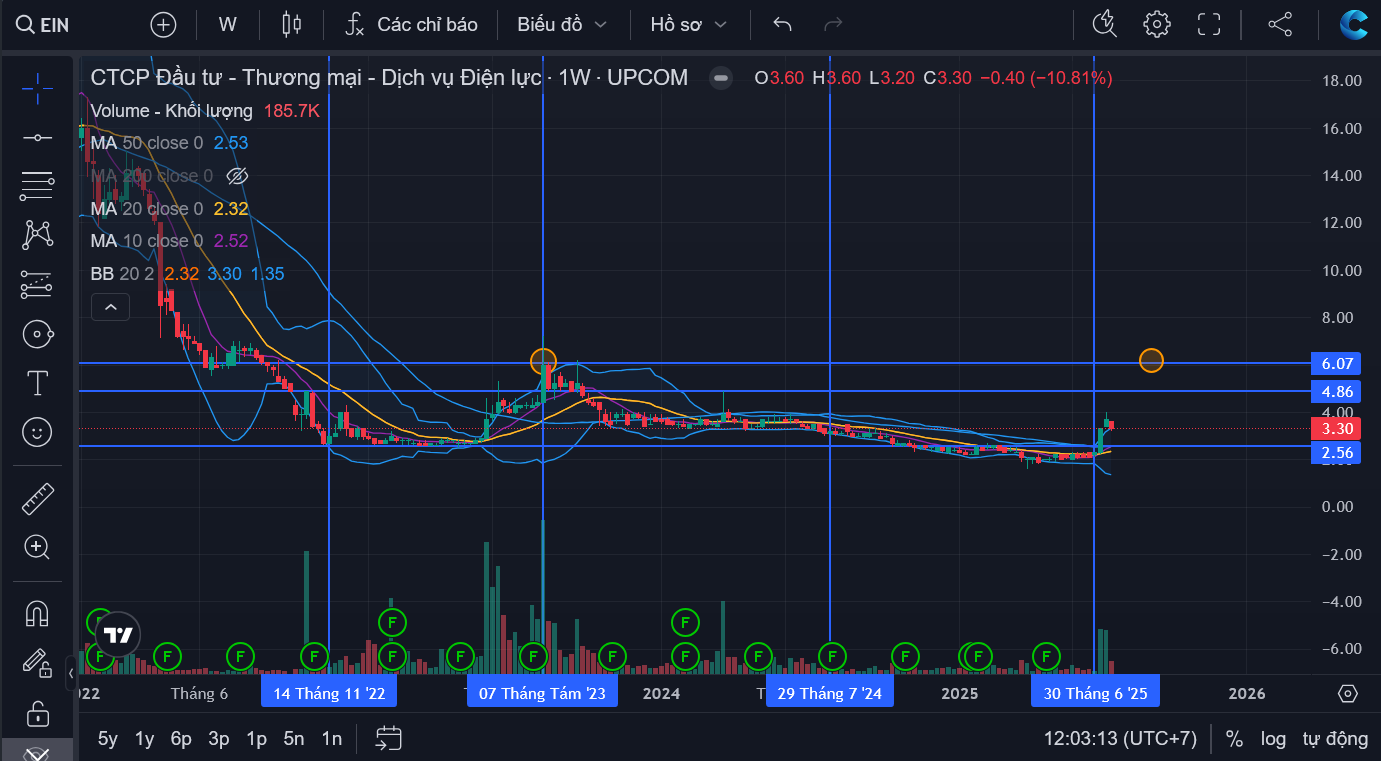Open Fibonacci retracement tools
The height and width of the screenshot is (761, 1381).
click(37, 186)
